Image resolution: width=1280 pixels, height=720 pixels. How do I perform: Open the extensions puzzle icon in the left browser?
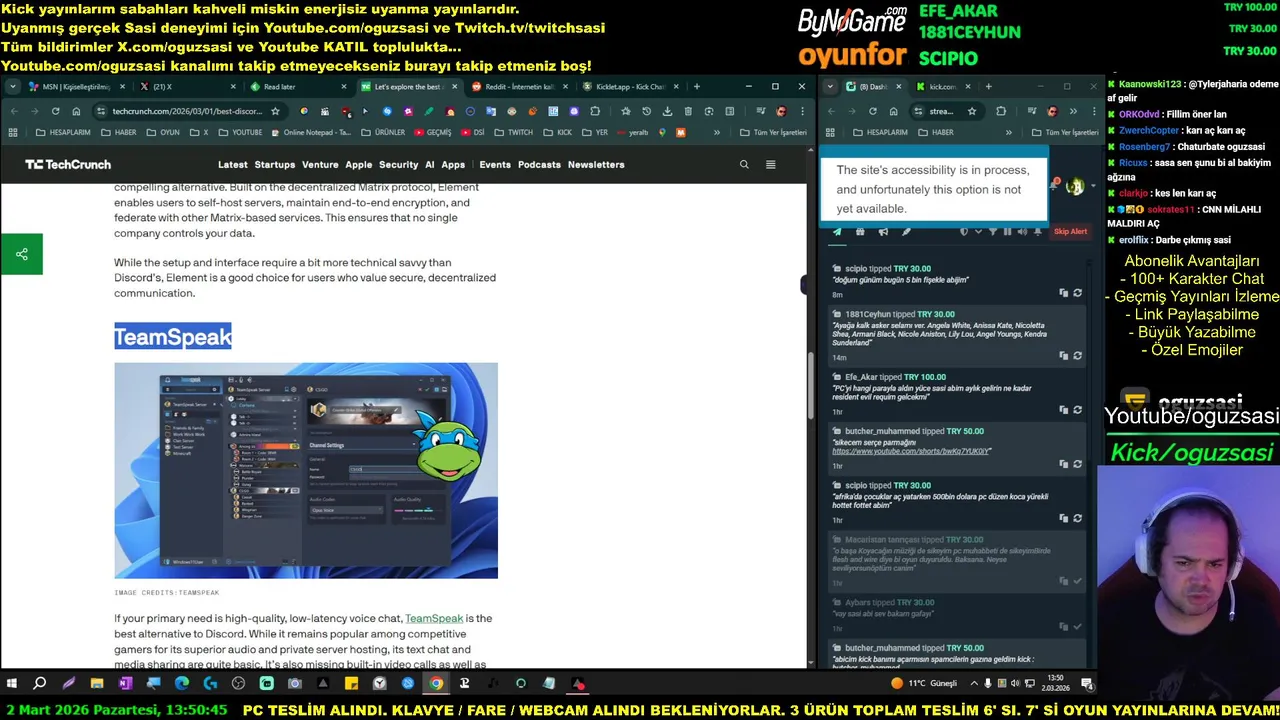click(595, 111)
